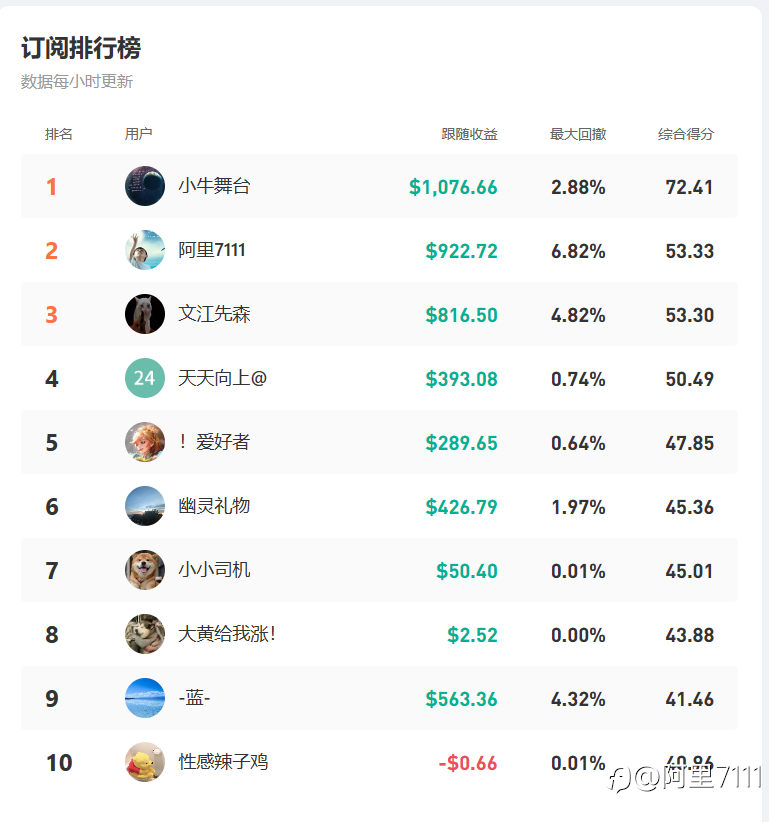Click the avatar next to ！爱好者
Image resolution: width=769 pixels, height=822 pixels.
[x=145, y=442]
